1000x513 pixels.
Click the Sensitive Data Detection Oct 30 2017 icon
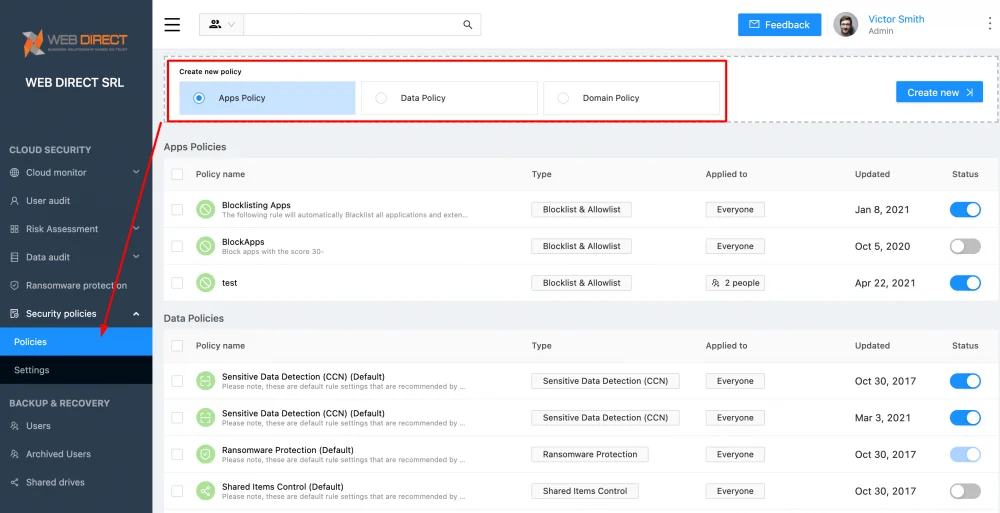[x=205, y=381]
